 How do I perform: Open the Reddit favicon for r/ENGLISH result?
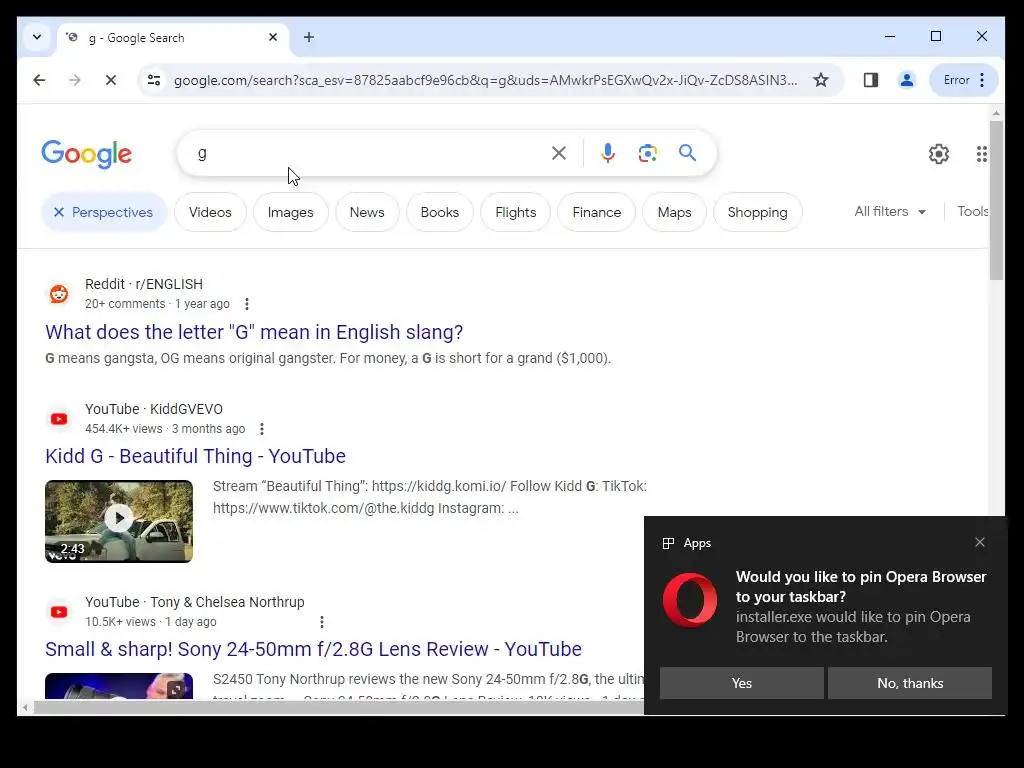(59, 293)
